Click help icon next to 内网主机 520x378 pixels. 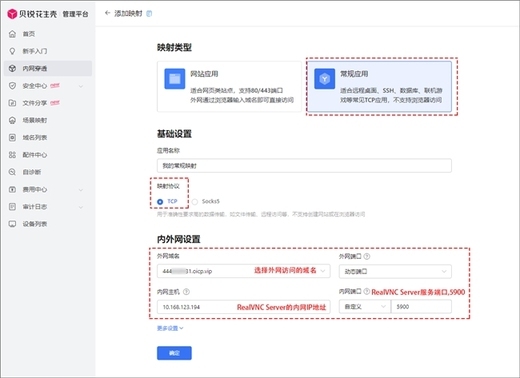pyautogui.click(x=186, y=292)
